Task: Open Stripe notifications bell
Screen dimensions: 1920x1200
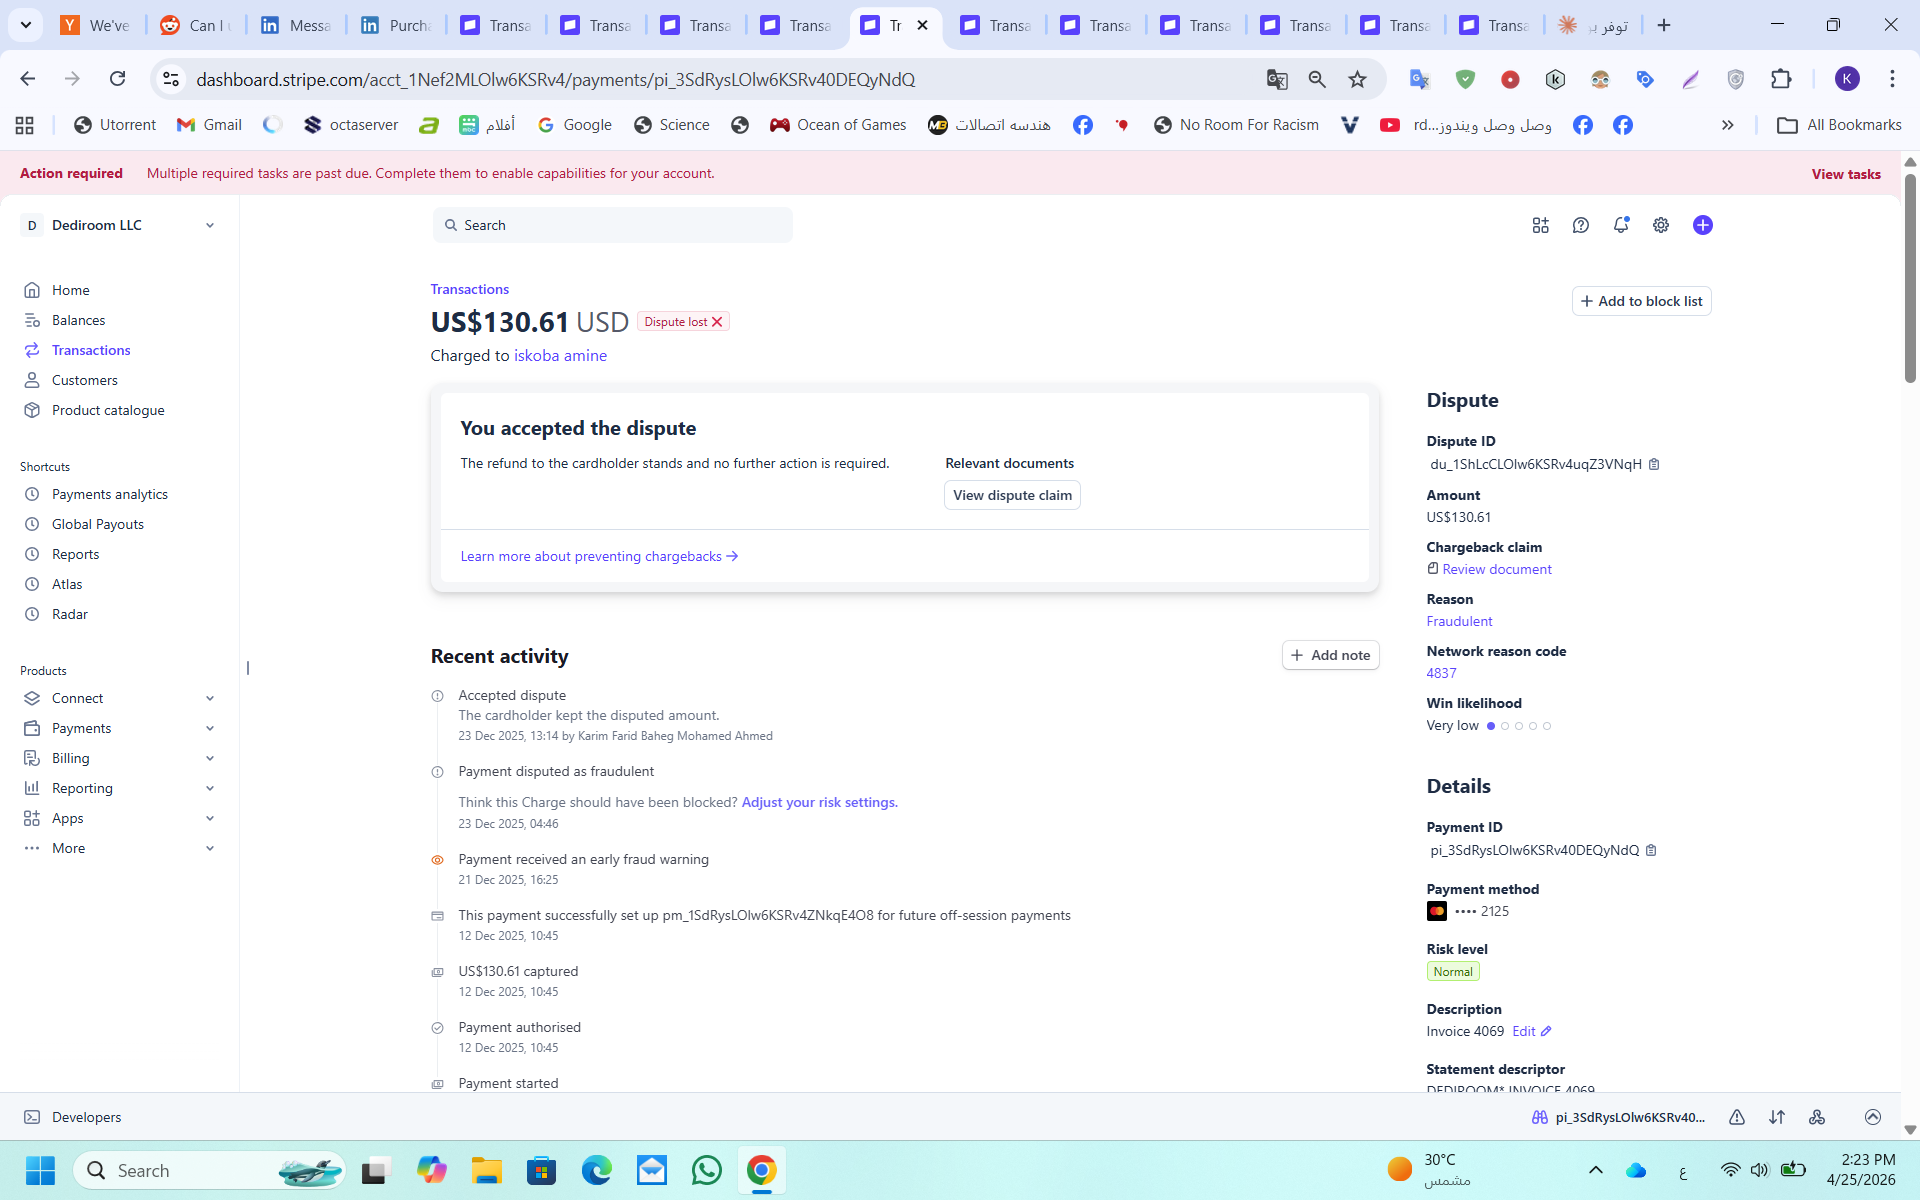Action: (1621, 225)
